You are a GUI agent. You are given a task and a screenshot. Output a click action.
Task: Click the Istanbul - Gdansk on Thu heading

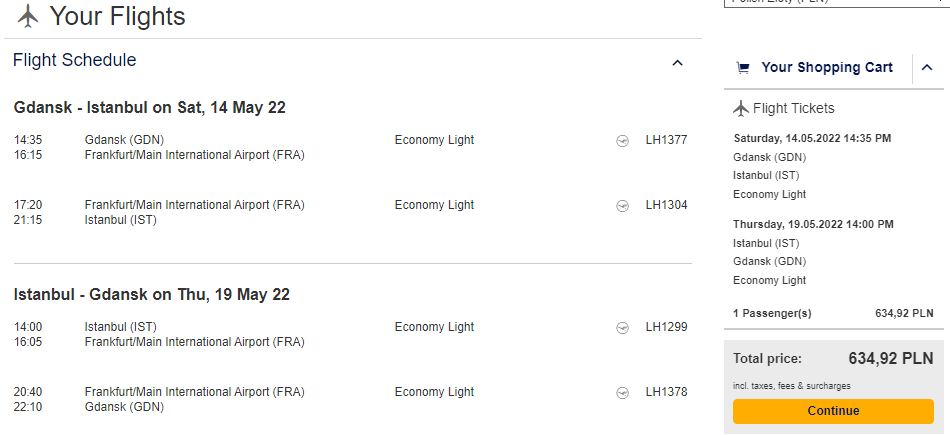coord(151,294)
